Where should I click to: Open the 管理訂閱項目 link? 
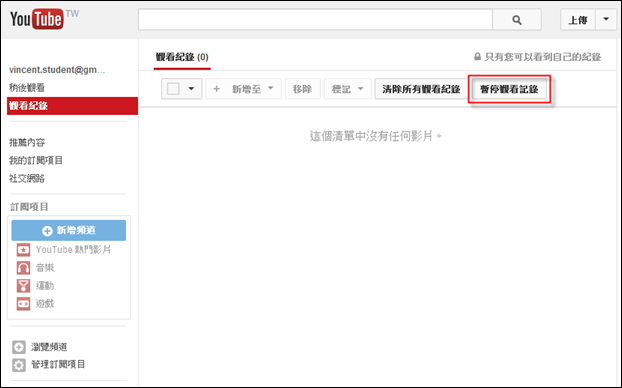(58, 364)
